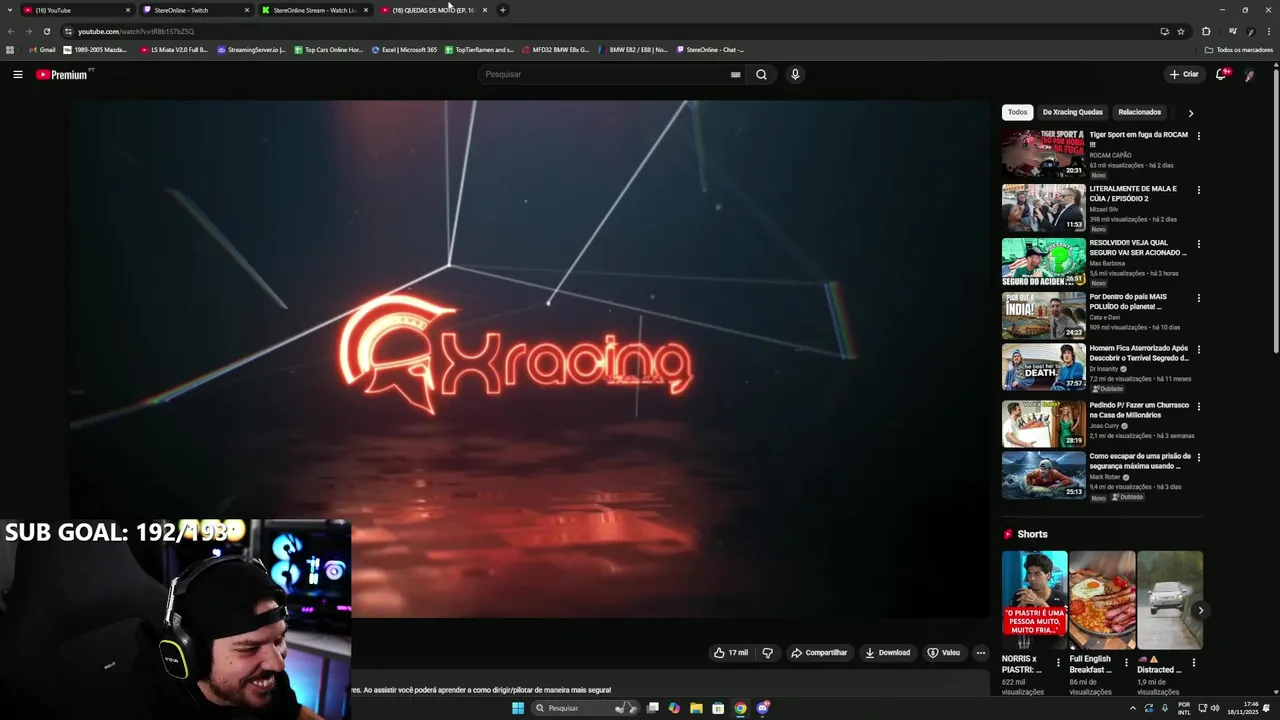This screenshot has width=1280, height=720.
Task: Open Discord from the taskbar
Action: (763, 708)
